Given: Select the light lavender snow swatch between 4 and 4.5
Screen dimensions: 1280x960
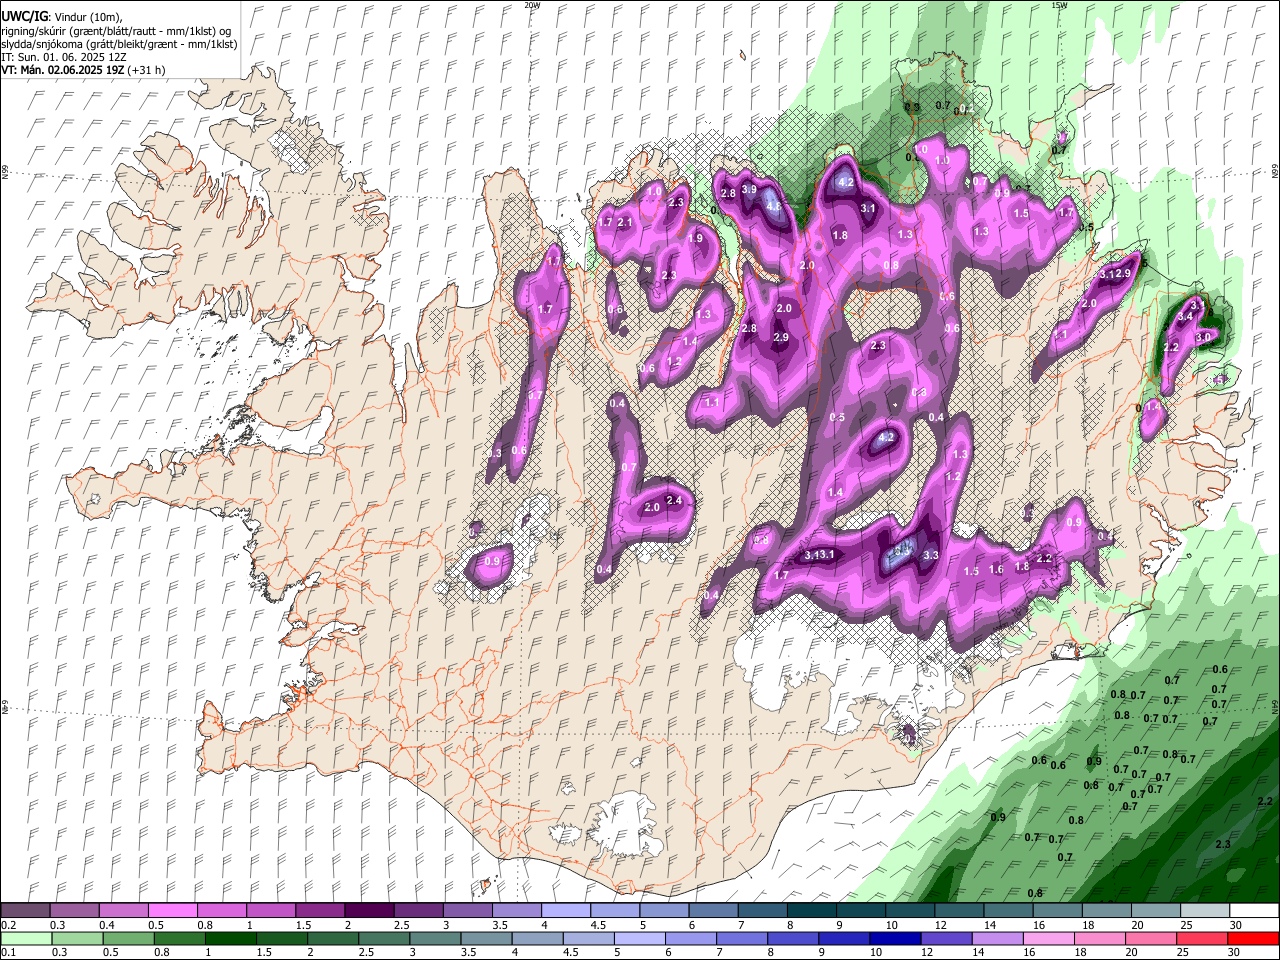Looking at the screenshot, I should pos(565,911).
